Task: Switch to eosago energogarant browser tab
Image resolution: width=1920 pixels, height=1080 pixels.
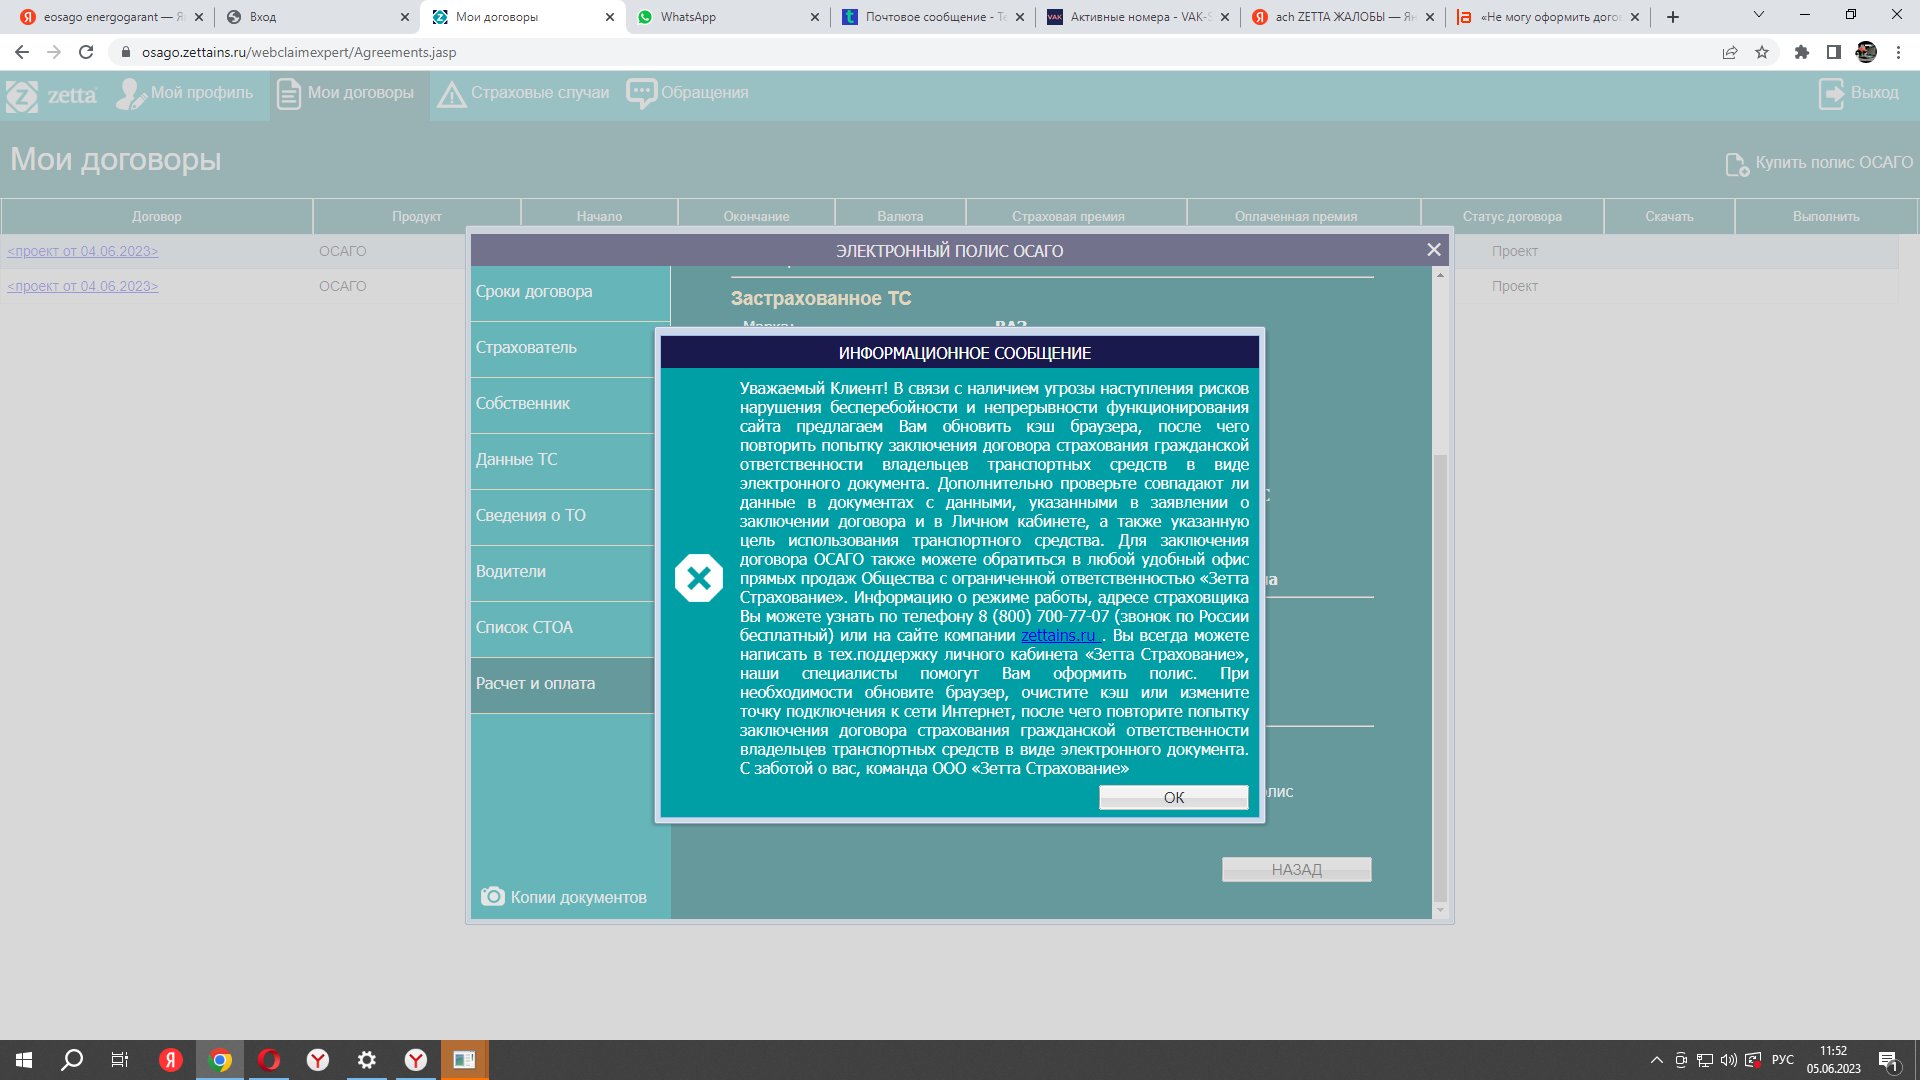Action: 110,17
